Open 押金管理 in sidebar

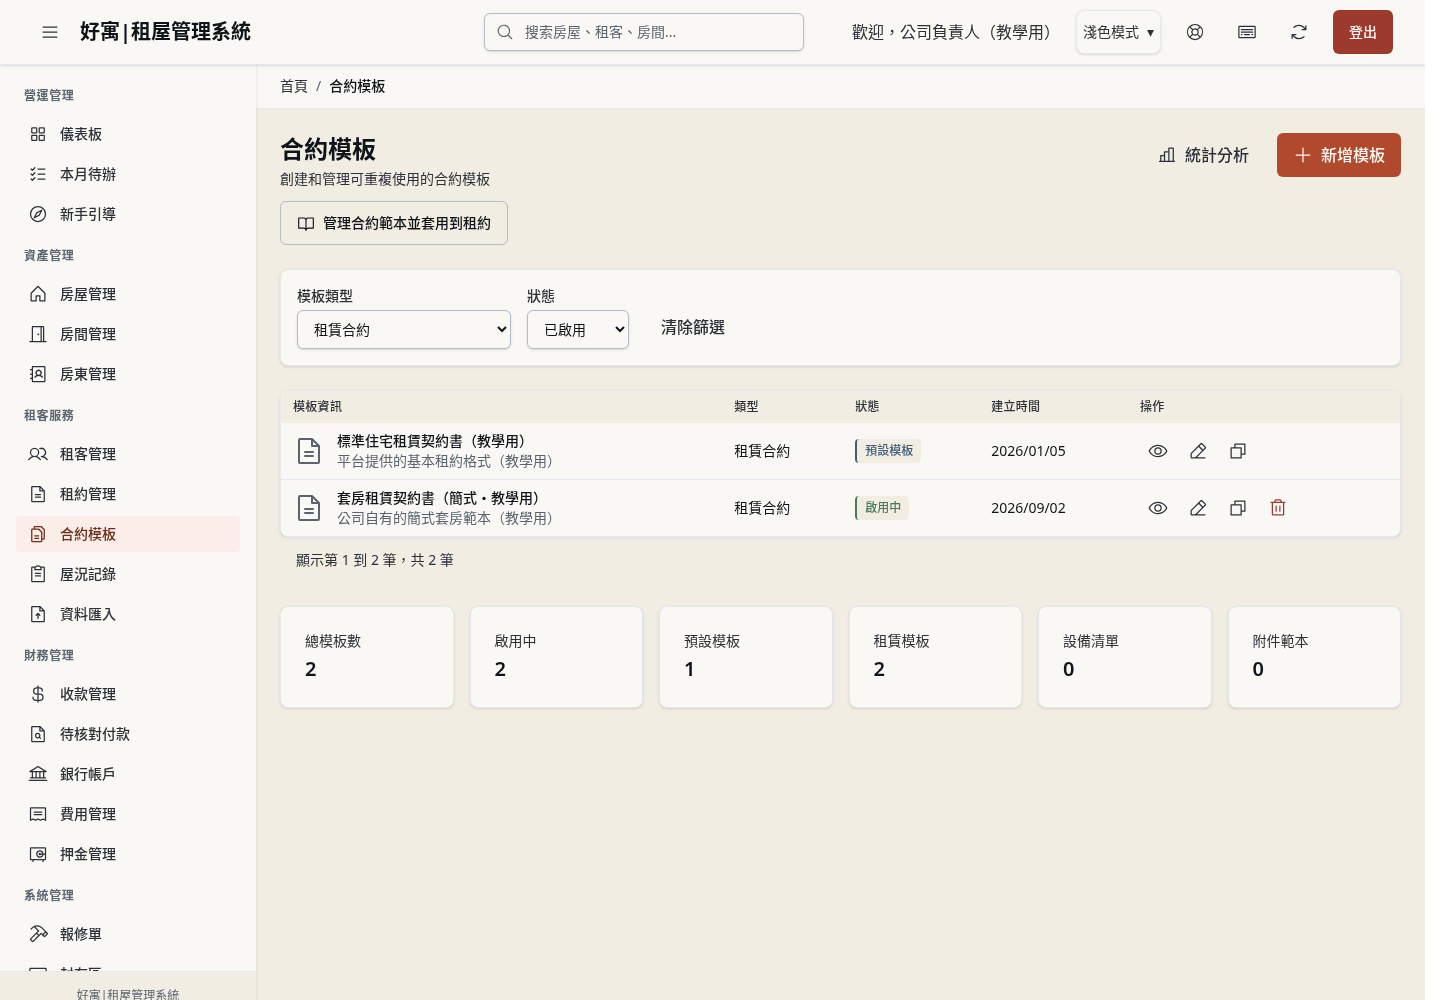pyautogui.click(x=128, y=854)
